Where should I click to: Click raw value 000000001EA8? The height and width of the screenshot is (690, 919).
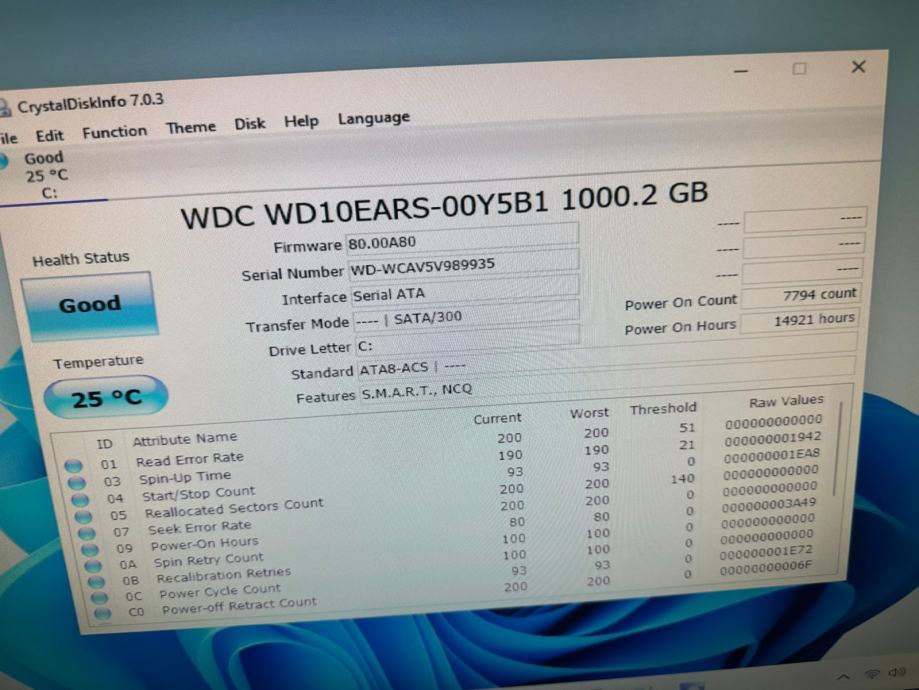pos(772,456)
